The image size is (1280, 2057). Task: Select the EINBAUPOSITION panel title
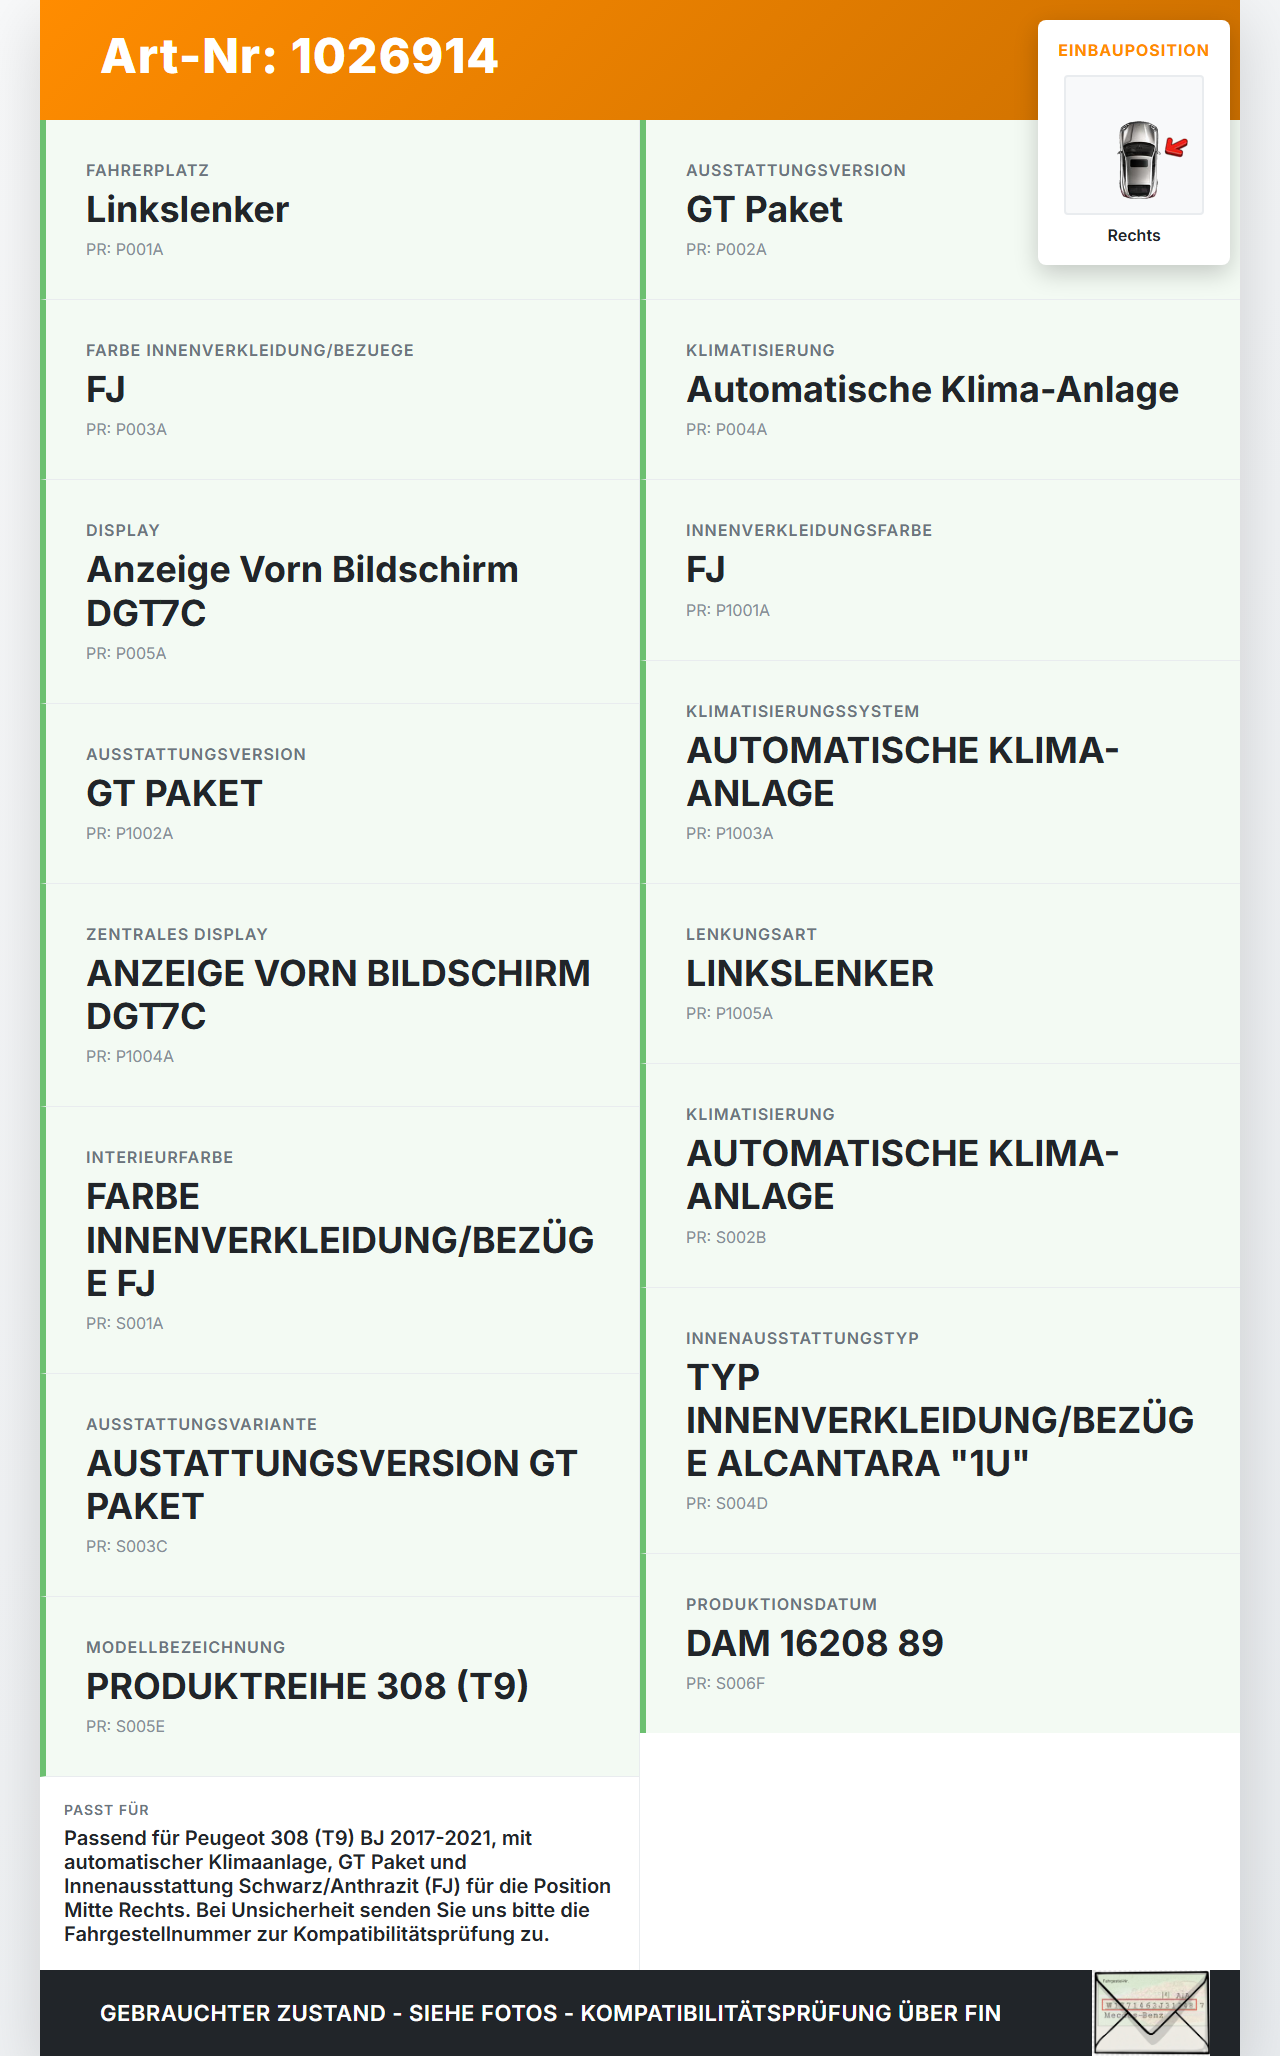click(x=1134, y=50)
